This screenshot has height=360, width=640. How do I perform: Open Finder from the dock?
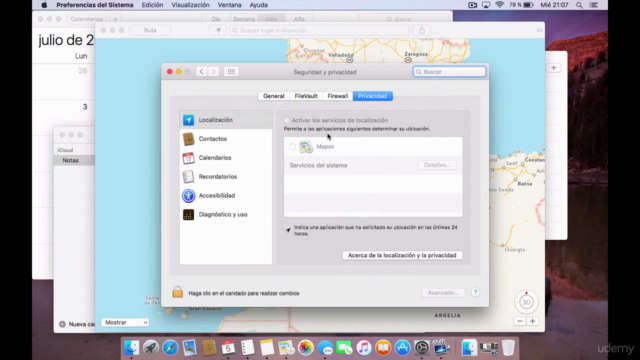point(131,348)
